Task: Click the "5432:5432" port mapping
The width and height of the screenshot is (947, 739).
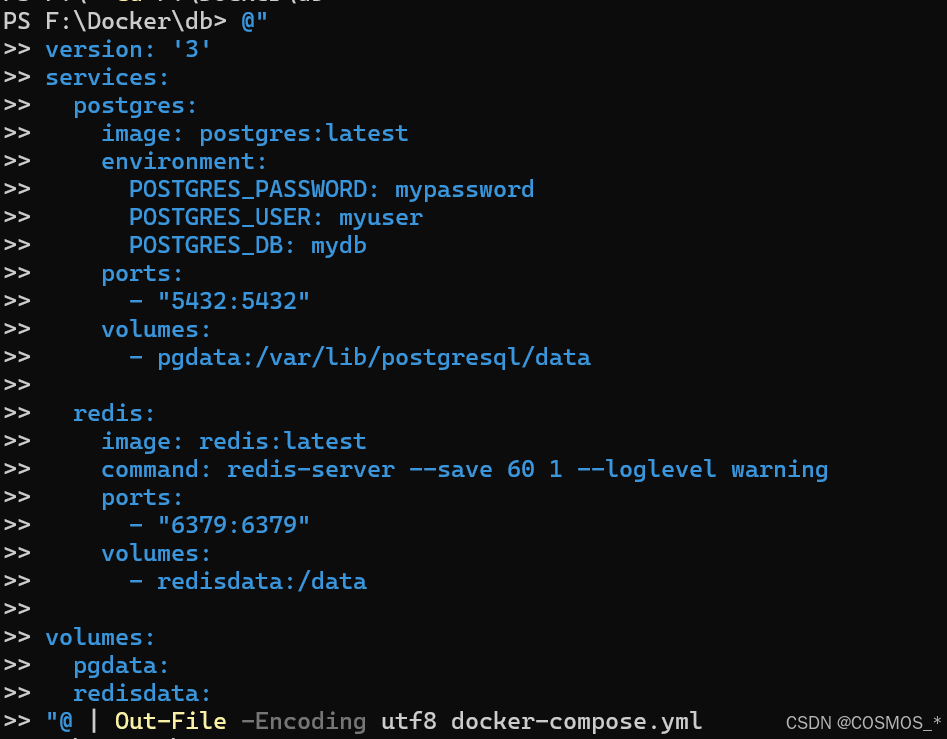Action: pos(233,301)
